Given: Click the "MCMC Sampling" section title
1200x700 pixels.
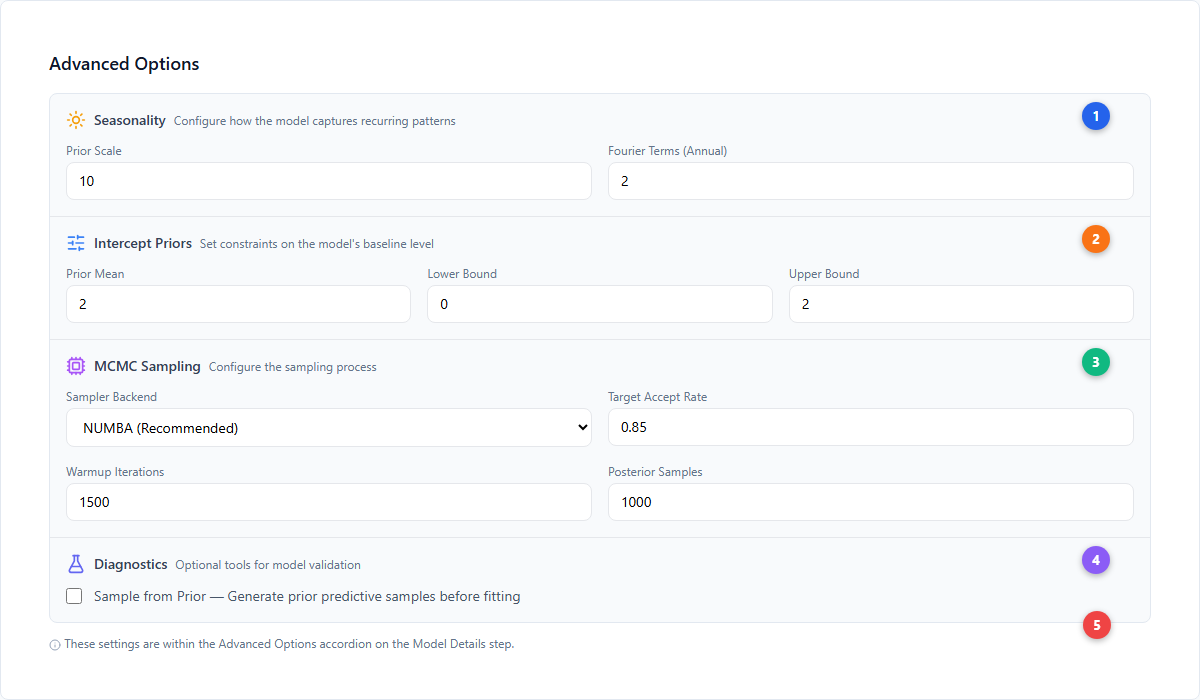Looking at the screenshot, I should point(147,366).
